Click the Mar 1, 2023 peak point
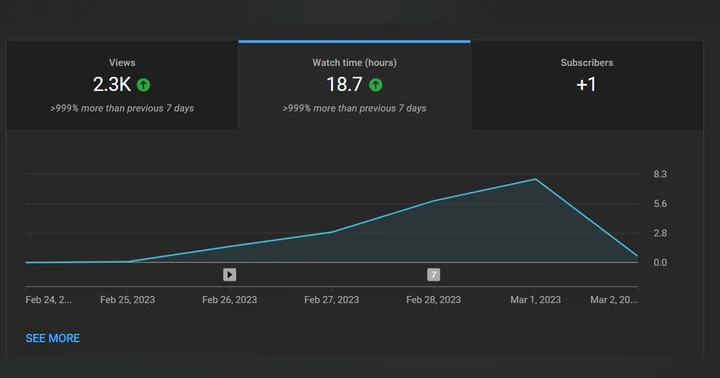Viewport: 720px width, 378px height. tap(535, 179)
